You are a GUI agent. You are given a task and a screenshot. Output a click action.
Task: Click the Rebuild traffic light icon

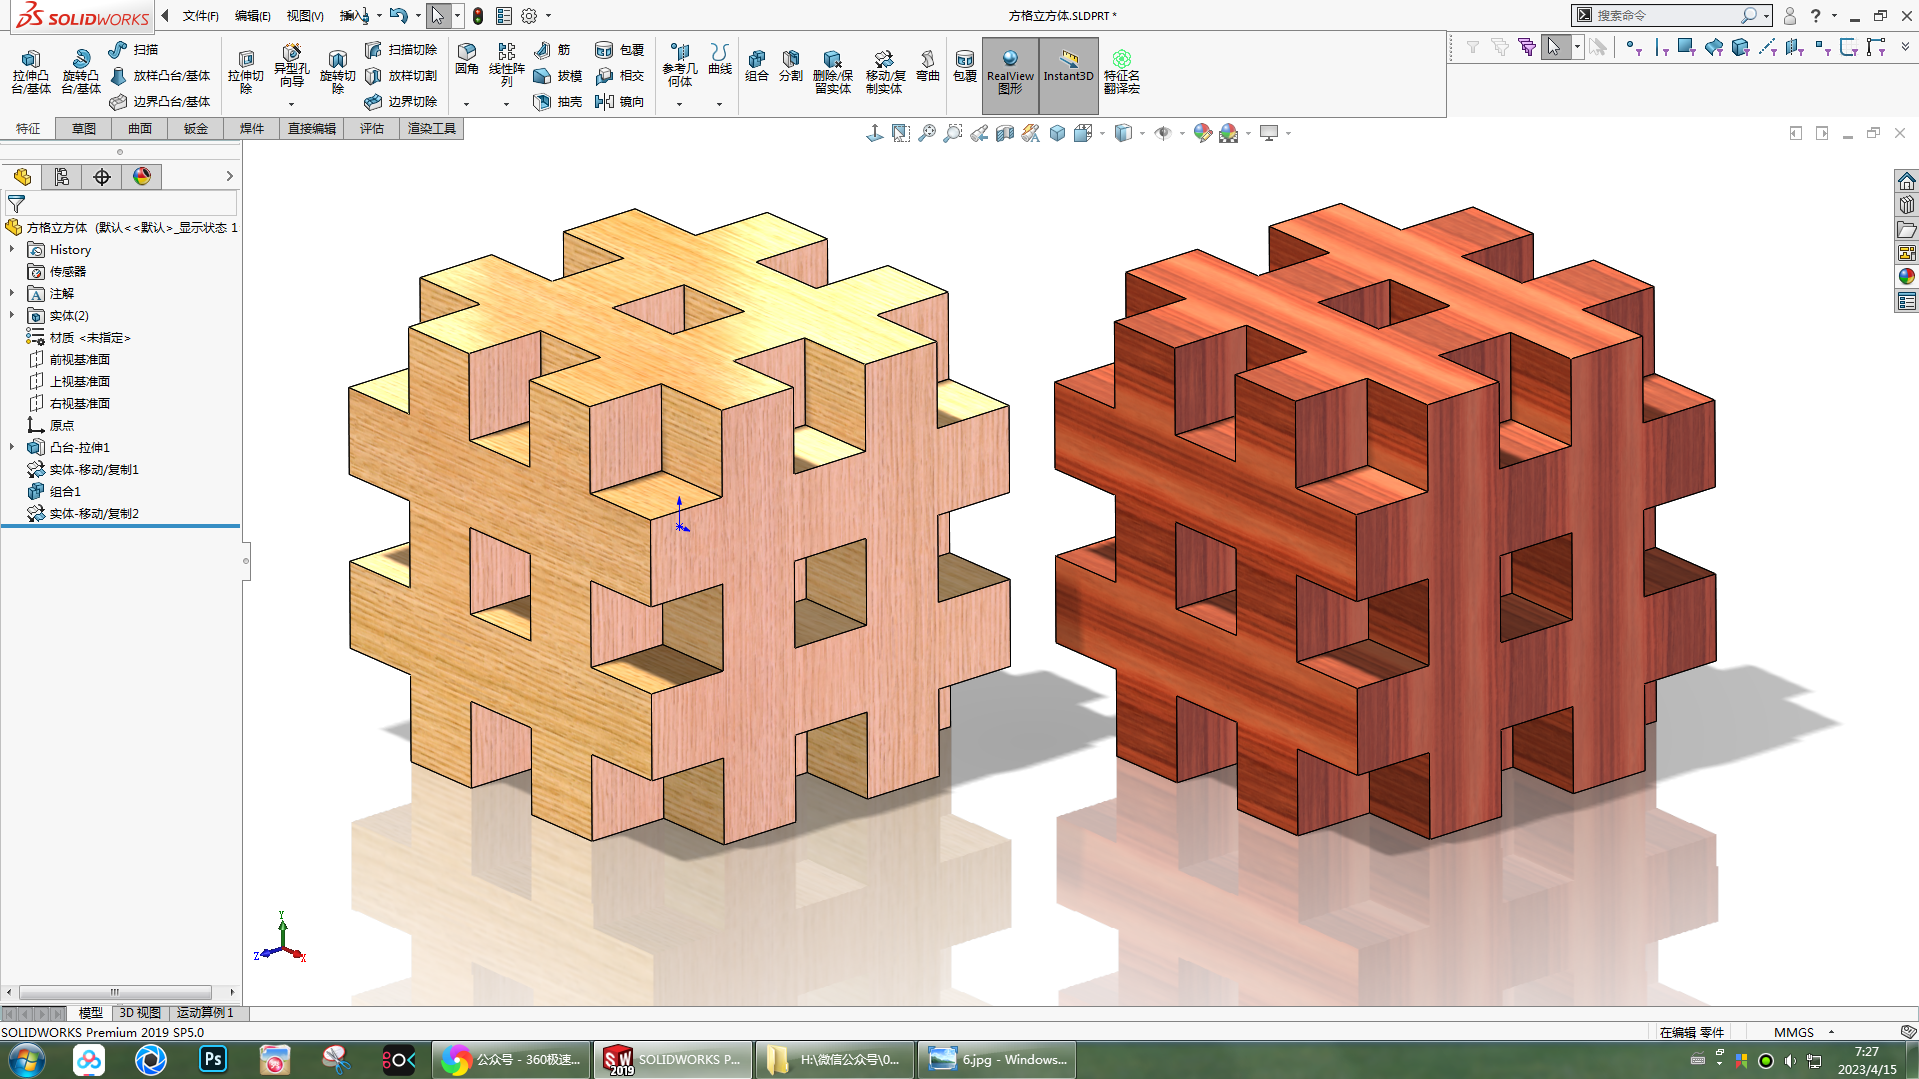tap(478, 16)
